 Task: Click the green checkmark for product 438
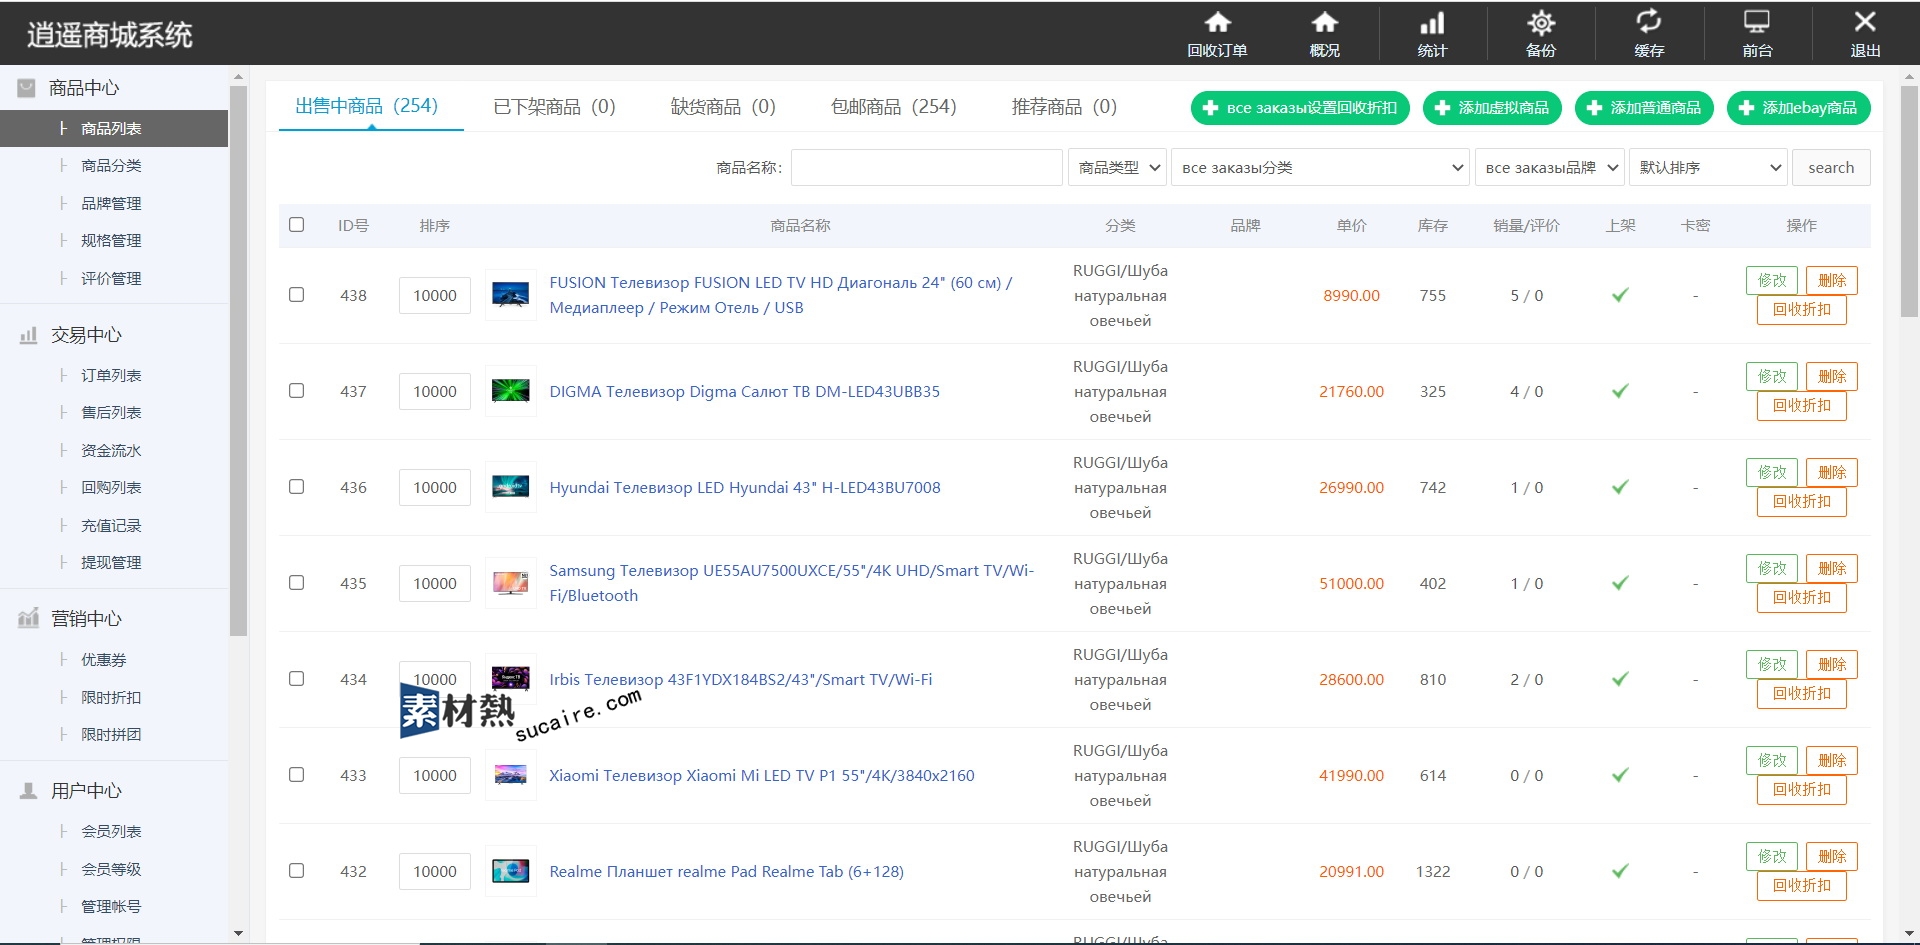1620,295
